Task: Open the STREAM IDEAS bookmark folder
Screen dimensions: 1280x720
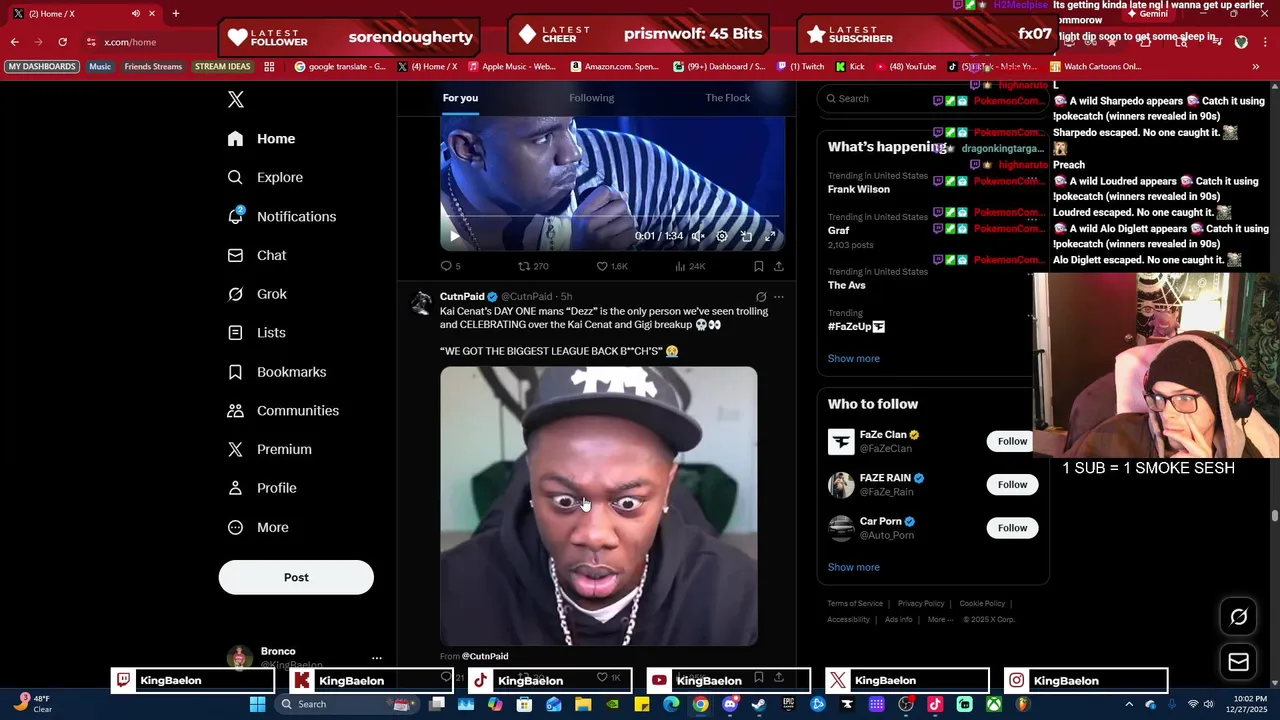Action: tap(223, 67)
